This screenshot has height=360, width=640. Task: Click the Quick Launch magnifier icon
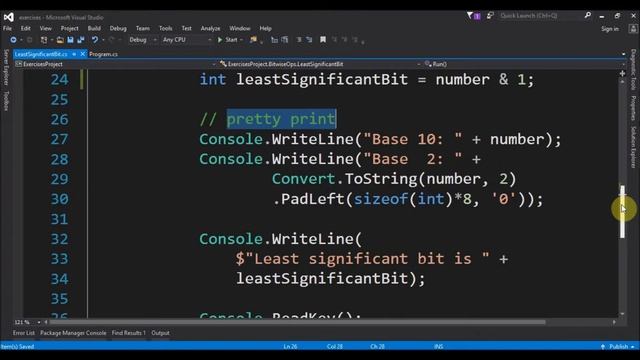click(x=587, y=16)
